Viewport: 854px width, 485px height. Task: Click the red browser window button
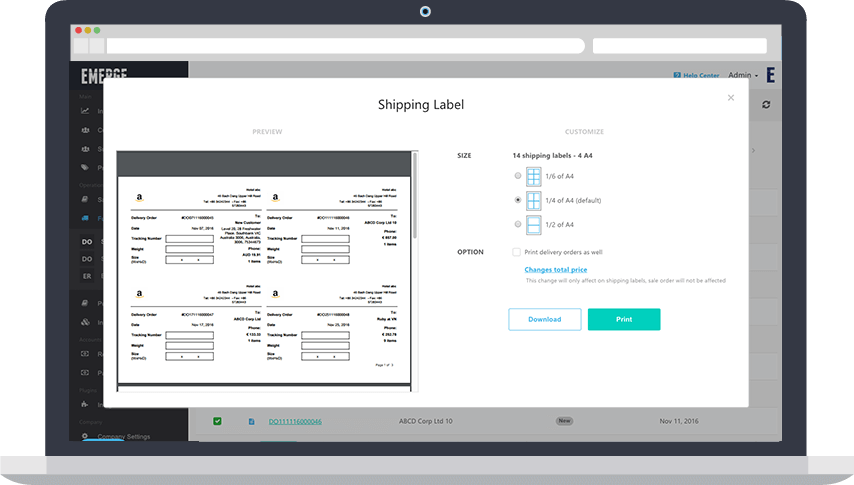[78, 31]
